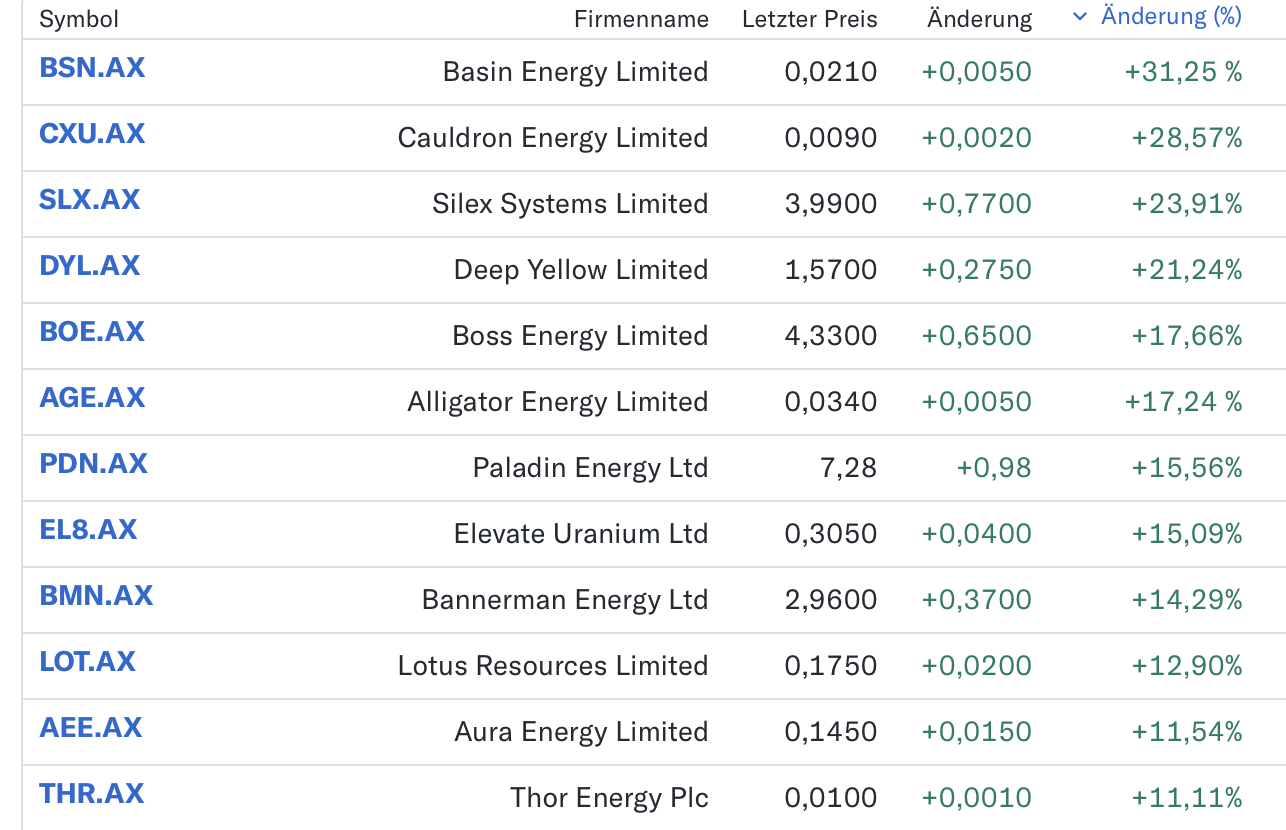Click the Änderung column header
This screenshot has width=1286, height=830.
pyautogui.click(x=979, y=19)
